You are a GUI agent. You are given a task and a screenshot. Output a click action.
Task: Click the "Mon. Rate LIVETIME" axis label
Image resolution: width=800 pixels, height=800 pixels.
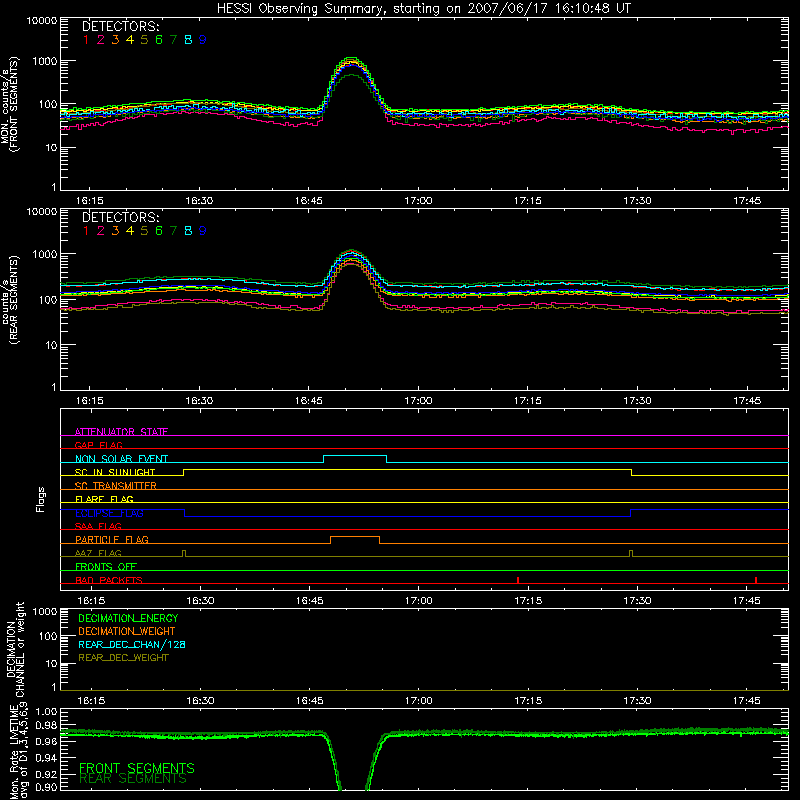[14, 751]
